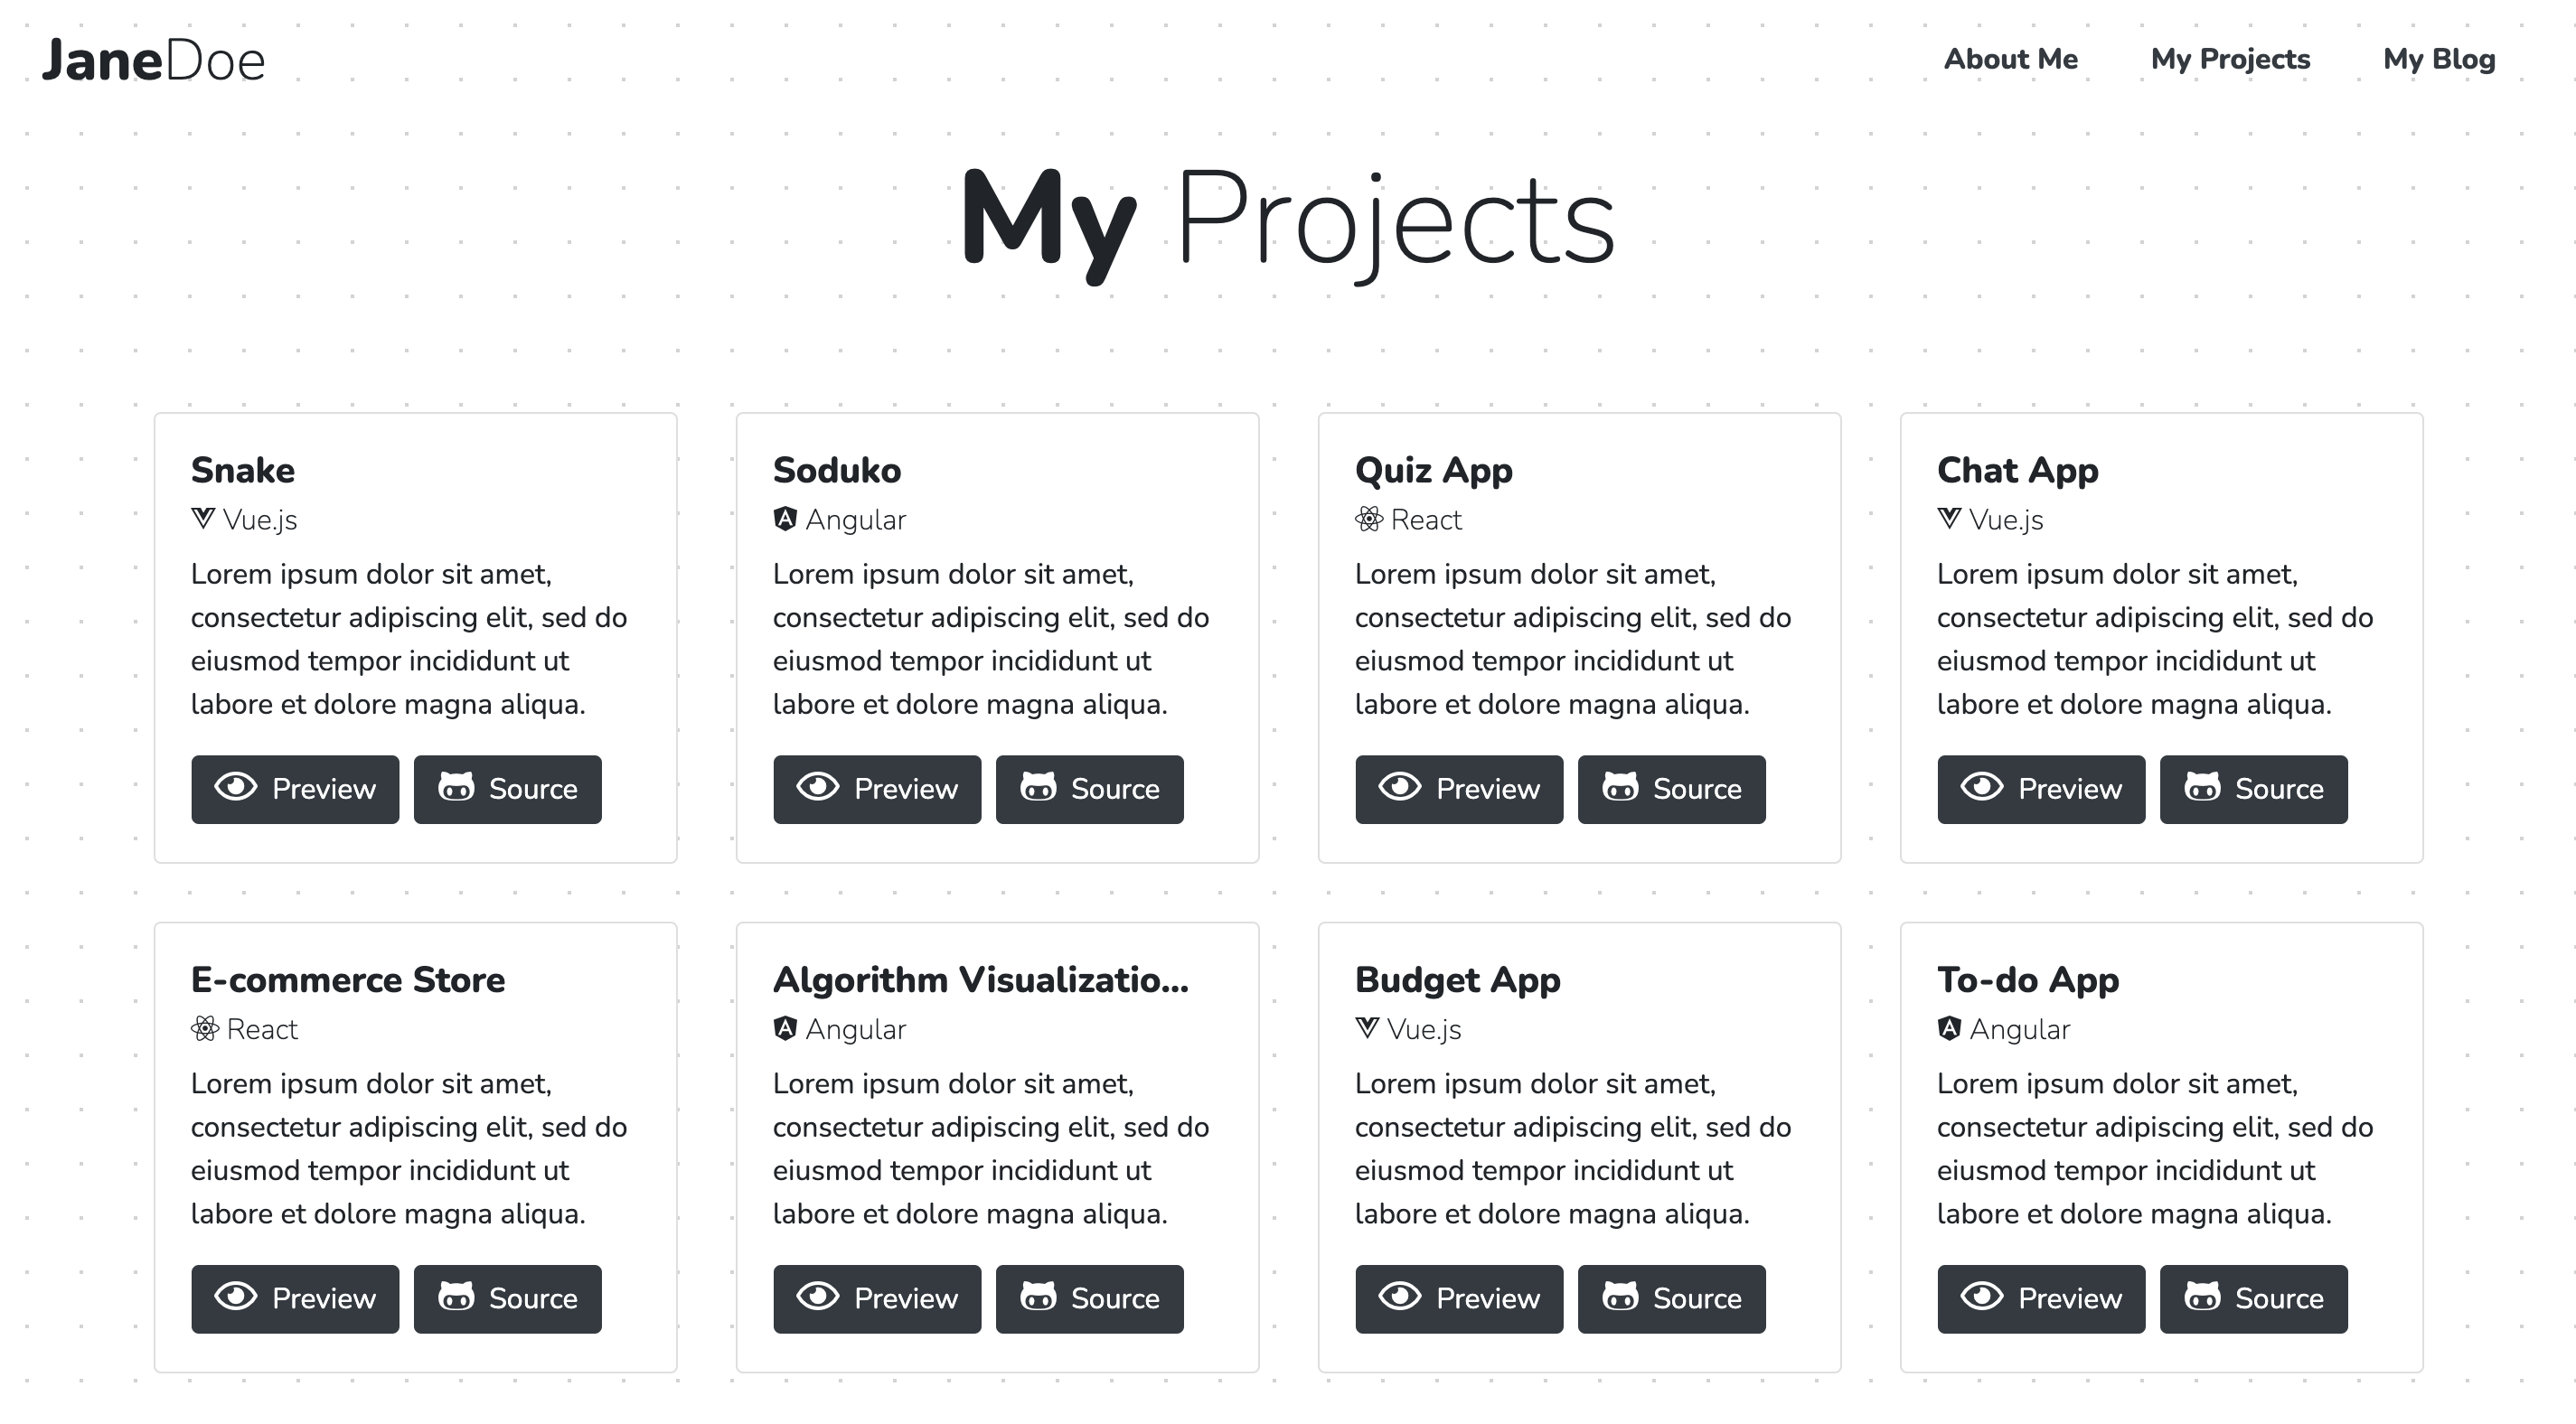Open Source for the Soduko project
The image size is (2576, 1424).
point(1089,789)
